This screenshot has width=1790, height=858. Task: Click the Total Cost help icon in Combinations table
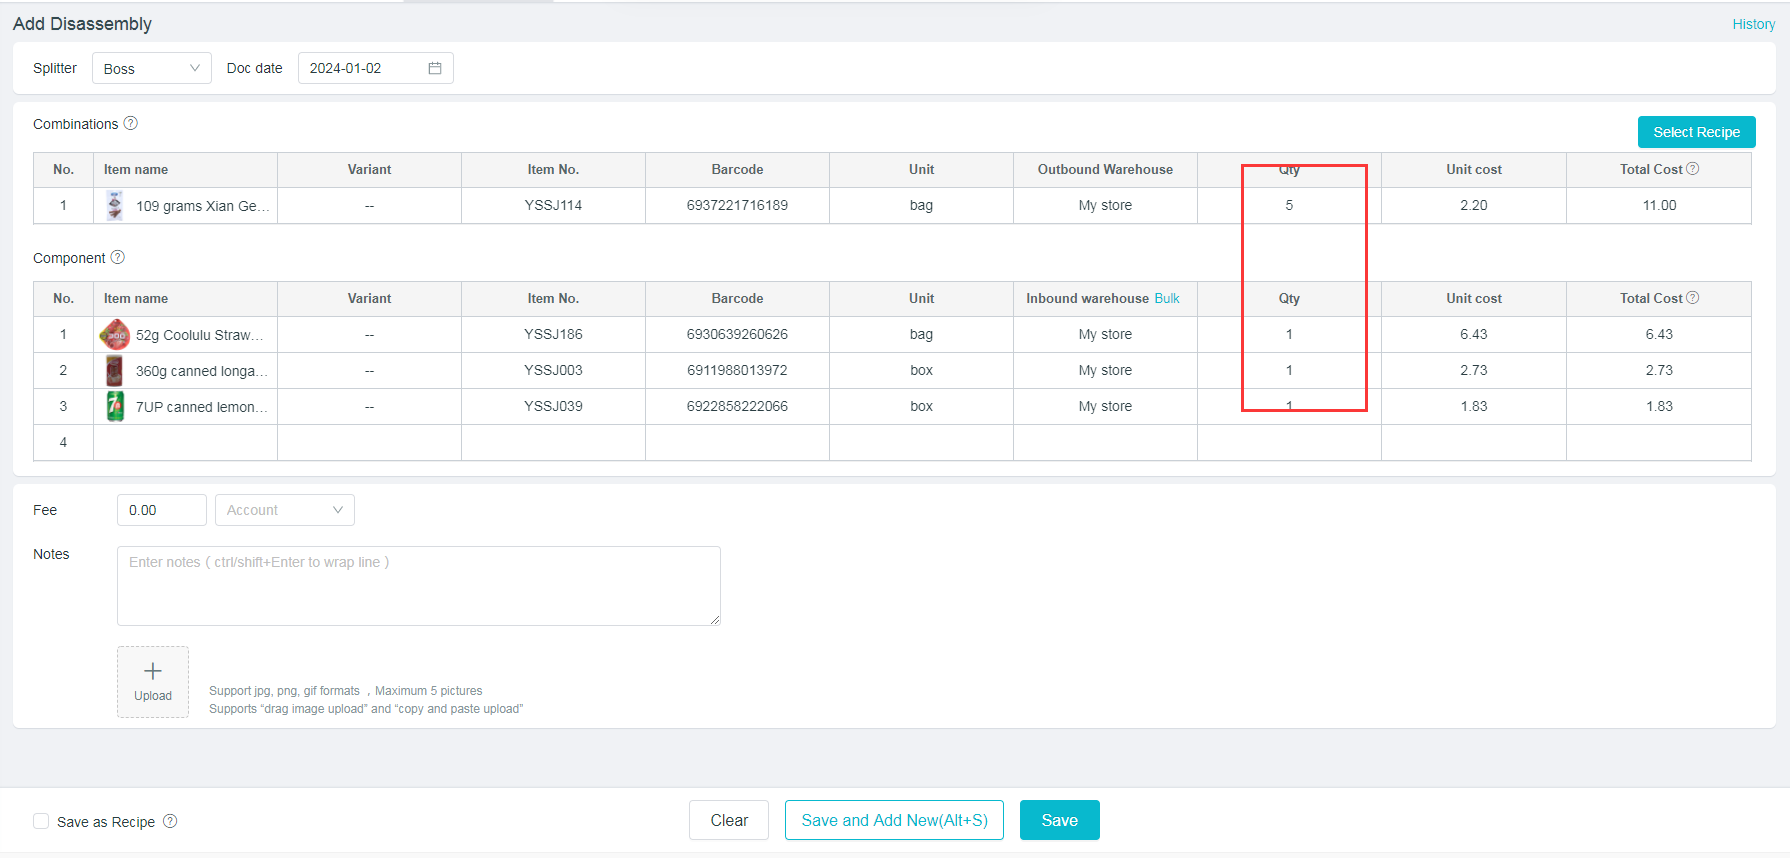(1693, 169)
